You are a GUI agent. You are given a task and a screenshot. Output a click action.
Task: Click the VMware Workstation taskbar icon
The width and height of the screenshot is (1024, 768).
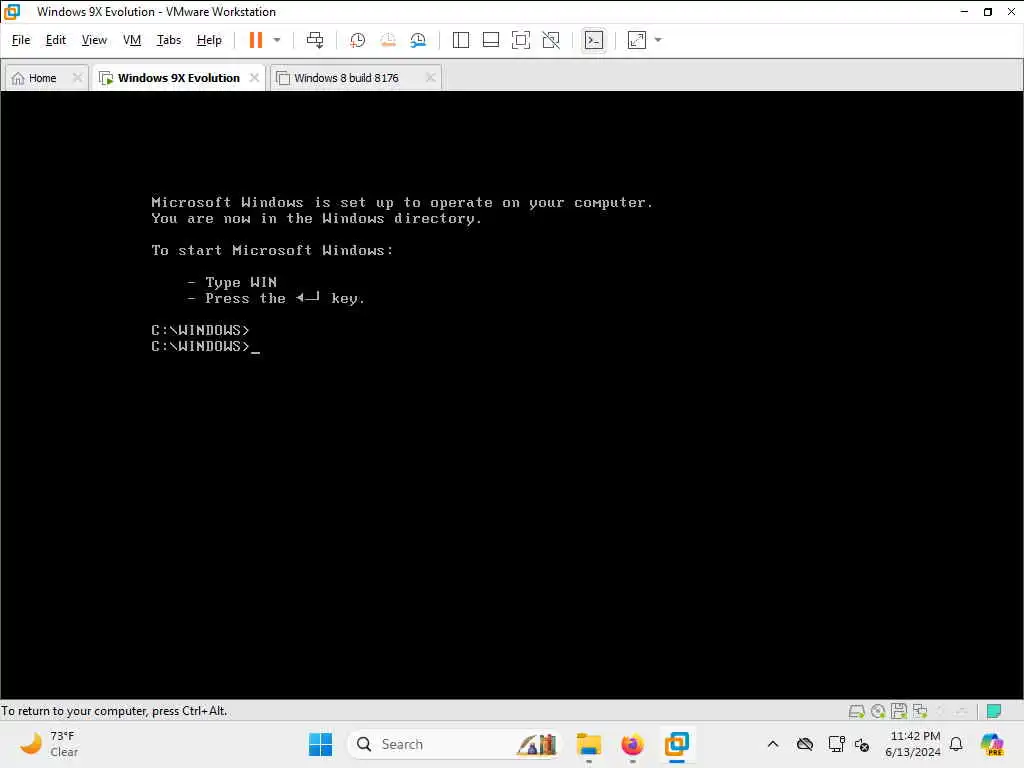coord(677,744)
